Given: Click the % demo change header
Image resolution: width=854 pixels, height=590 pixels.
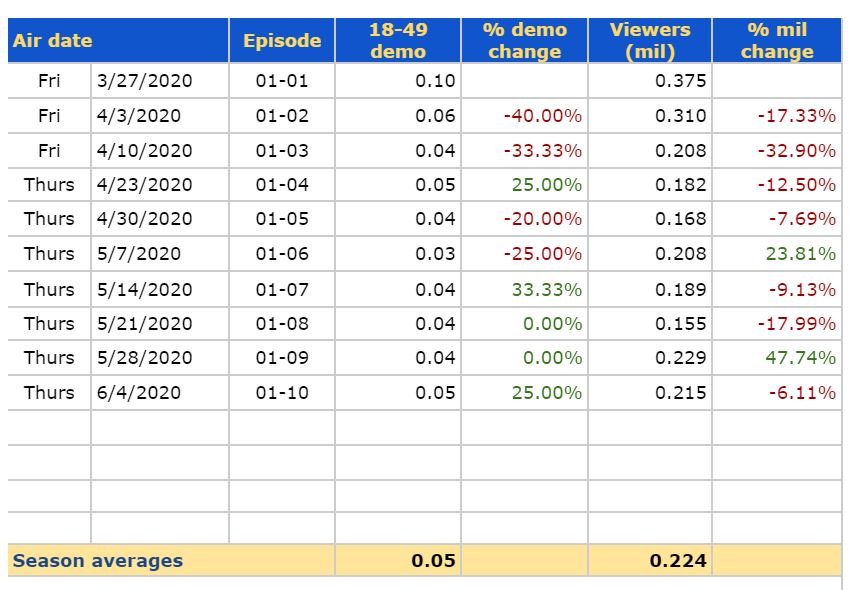Looking at the screenshot, I should pos(524,41).
